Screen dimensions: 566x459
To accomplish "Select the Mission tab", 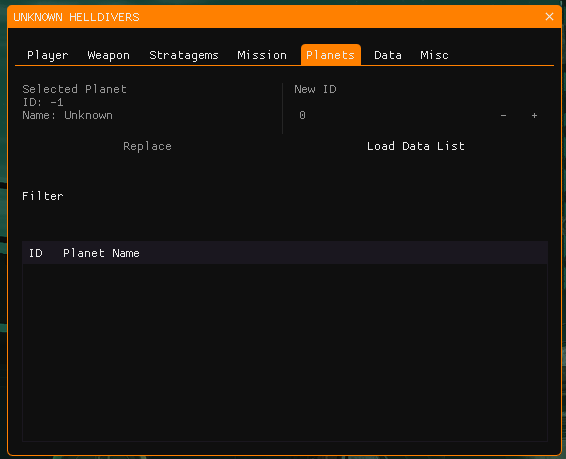I will (262, 55).
